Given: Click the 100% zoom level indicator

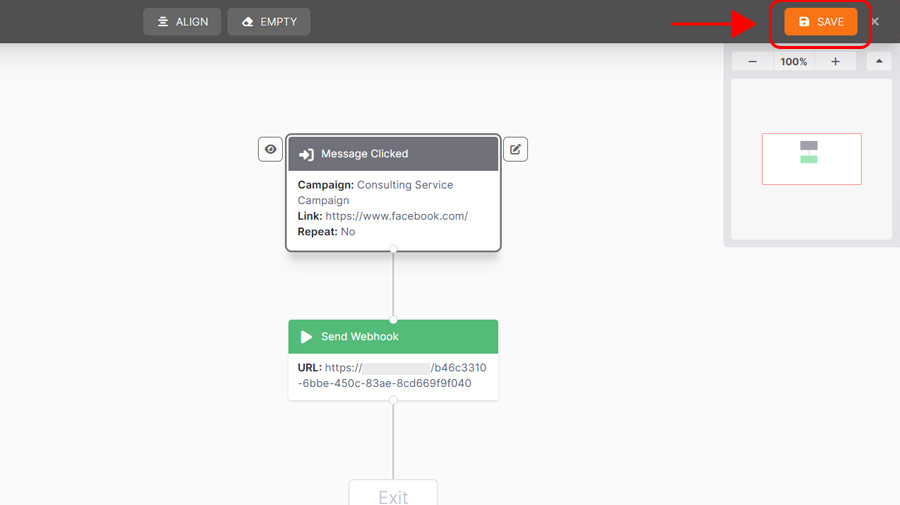Looking at the screenshot, I should click(794, 62).
